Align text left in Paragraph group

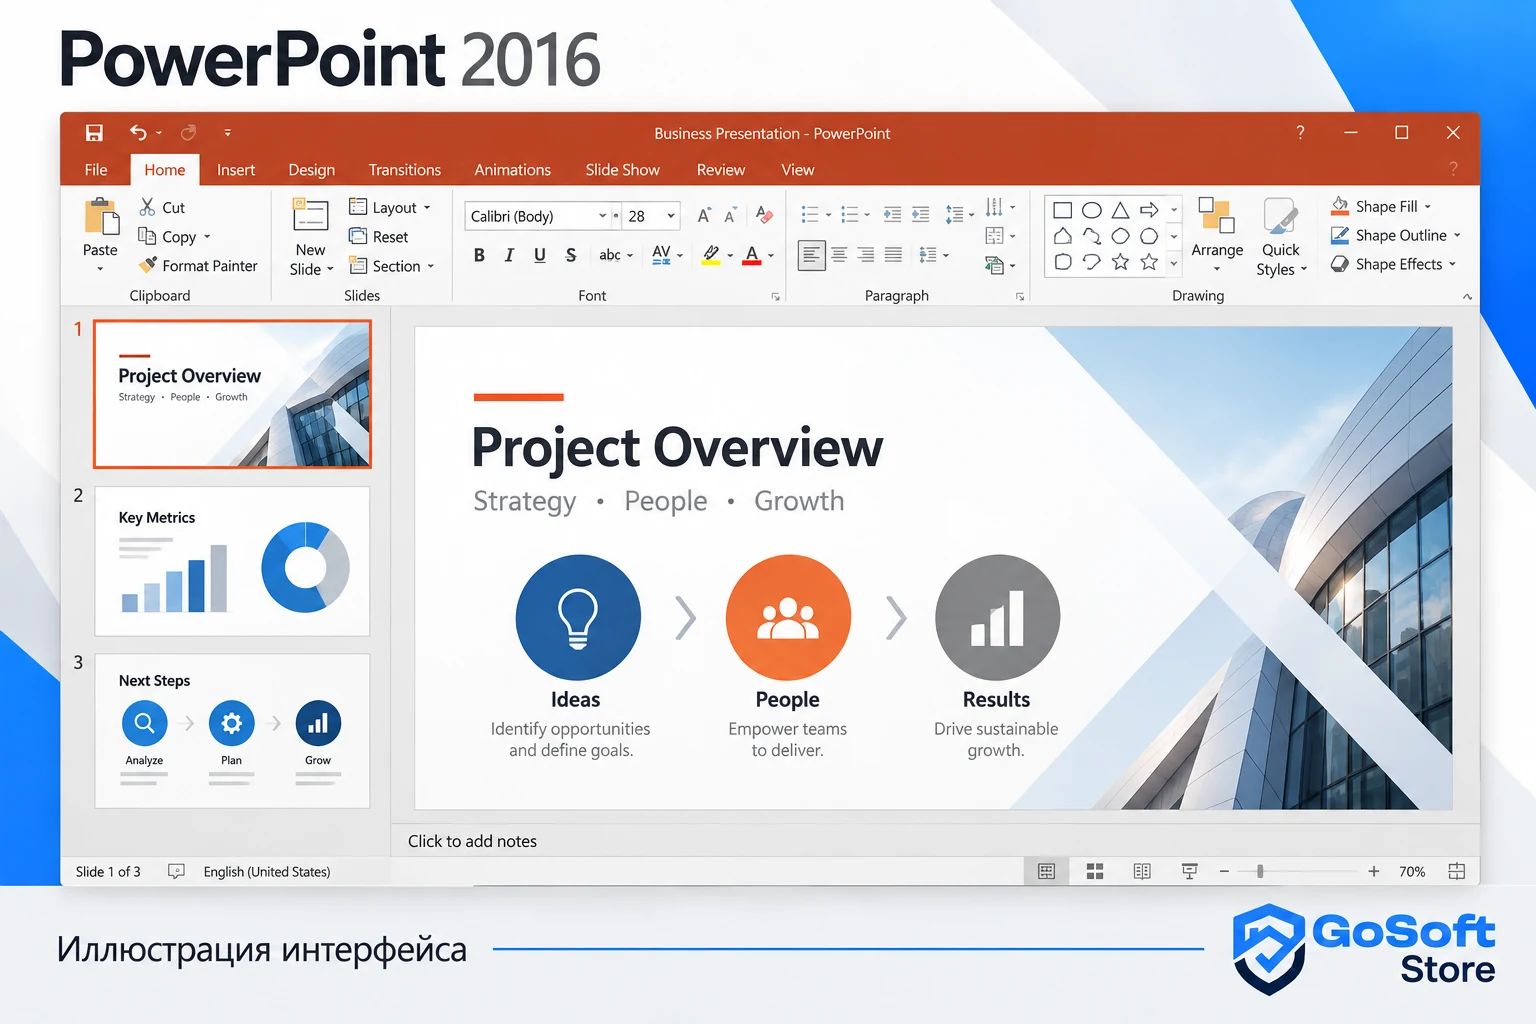[811, 255]
